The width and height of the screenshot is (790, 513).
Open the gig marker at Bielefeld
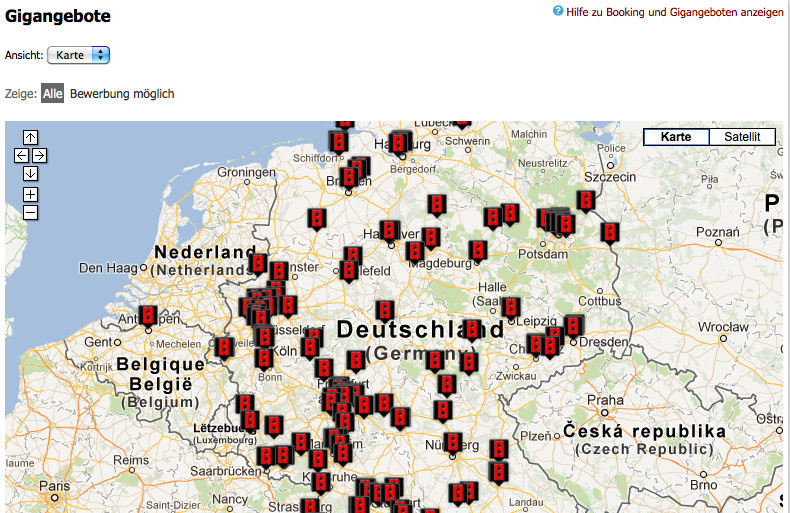pos(349,271)
